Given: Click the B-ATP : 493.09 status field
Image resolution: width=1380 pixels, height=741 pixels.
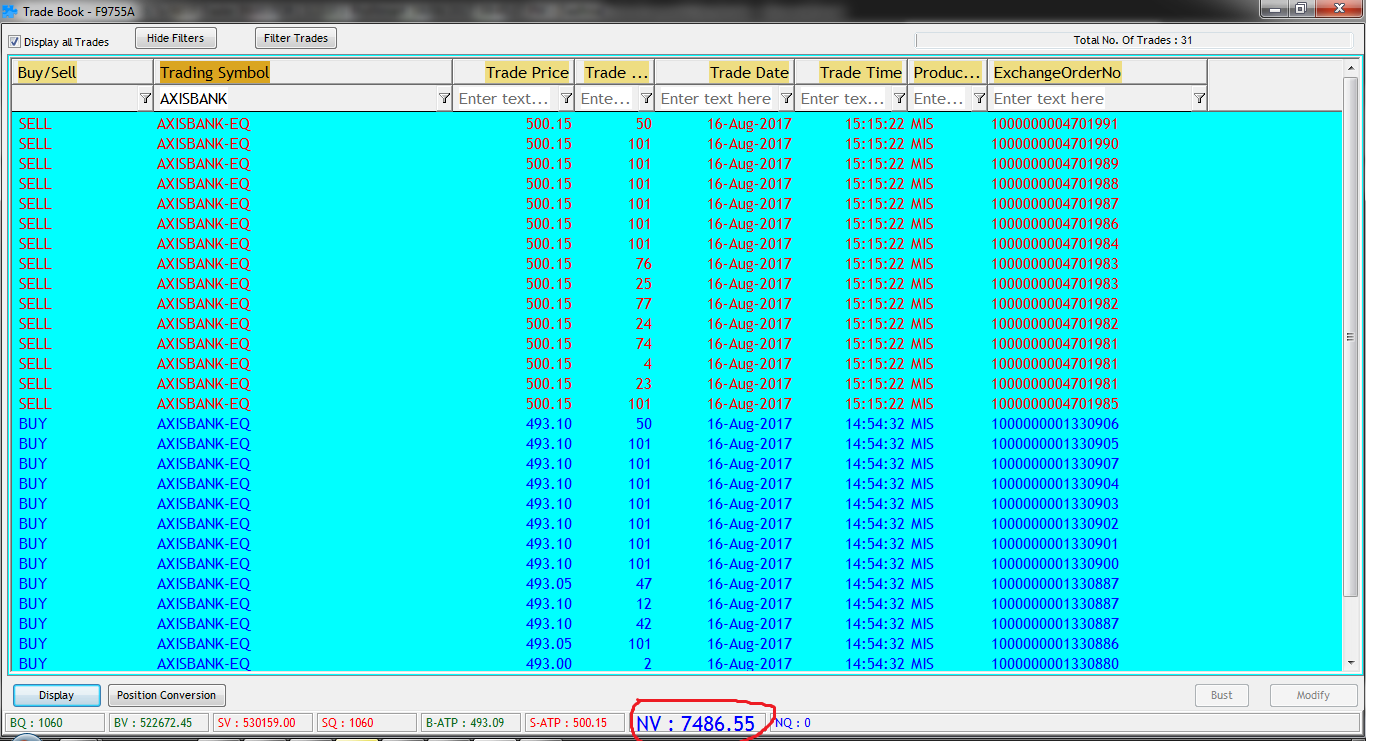Looking at the screenshot, I should pos(471,723).
